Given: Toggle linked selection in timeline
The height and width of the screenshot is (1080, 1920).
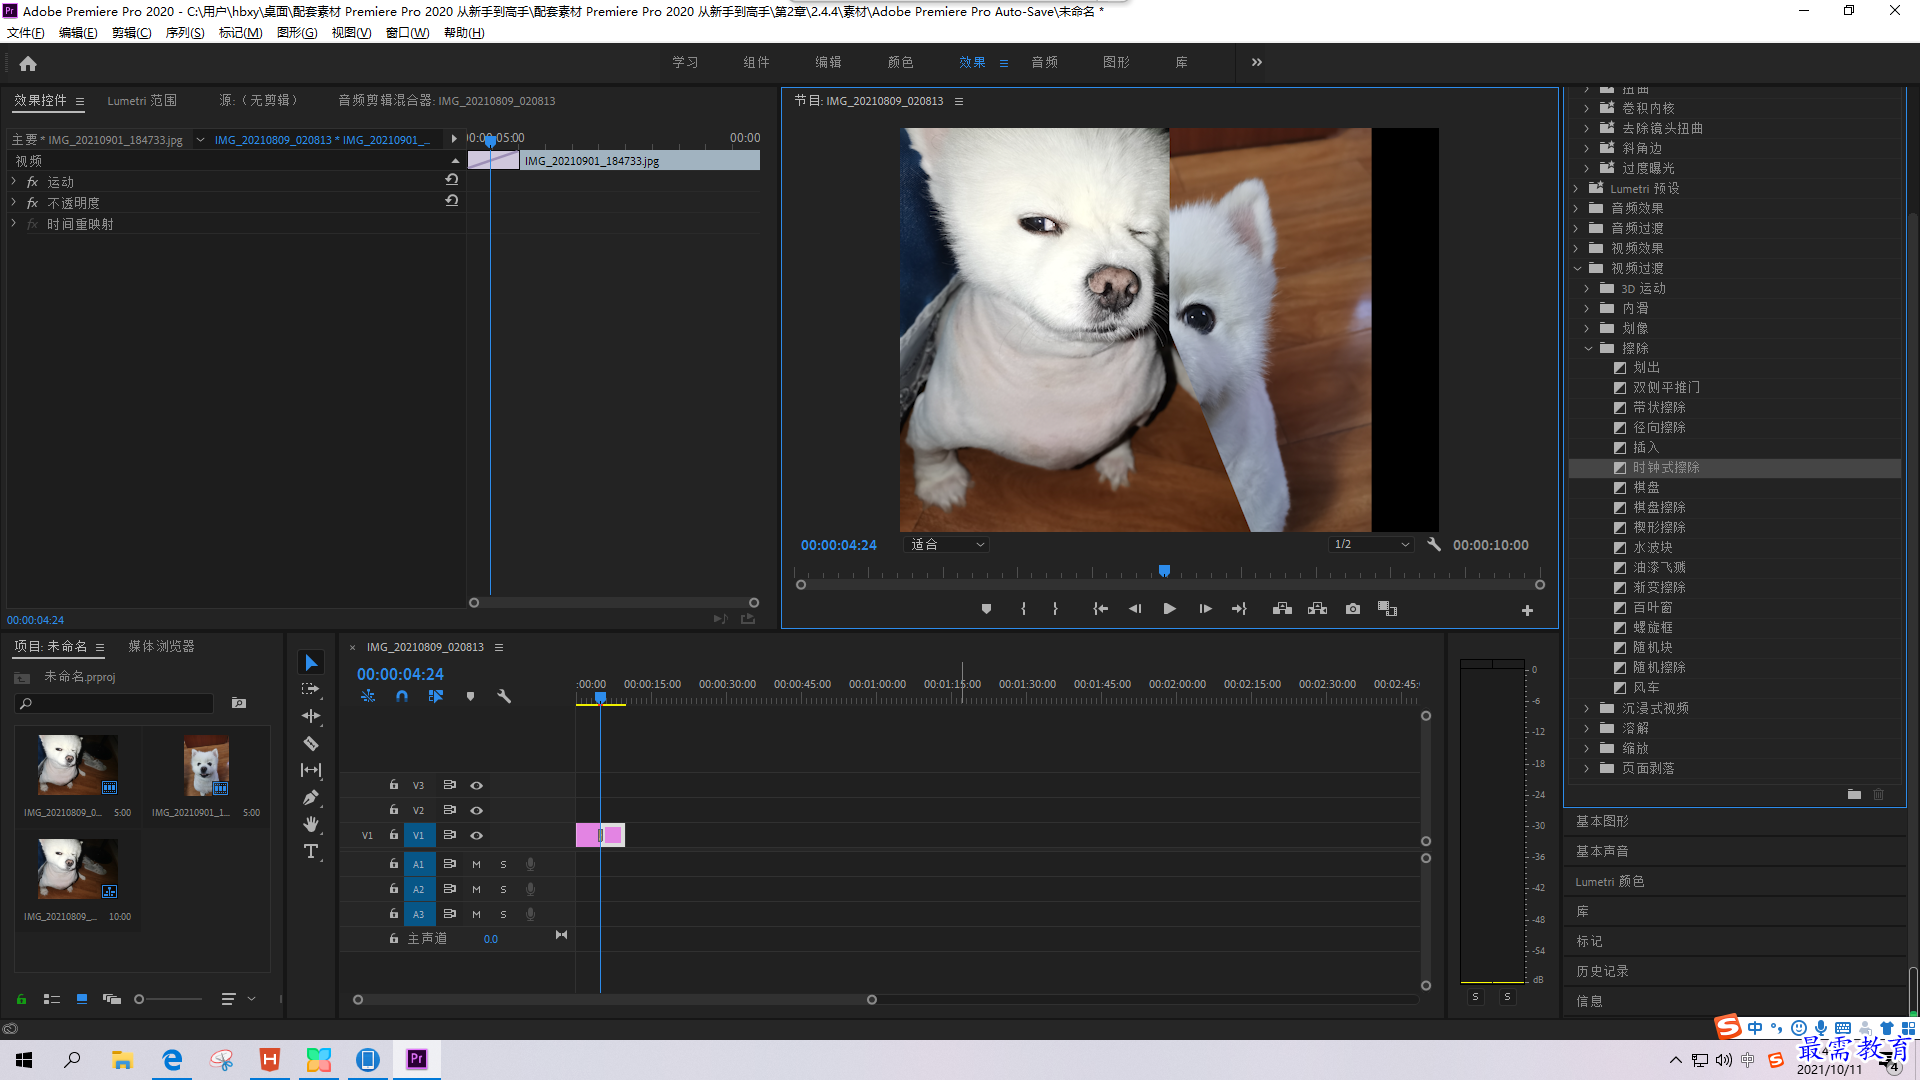Looking at the screenshot, I should click(436, 696).
